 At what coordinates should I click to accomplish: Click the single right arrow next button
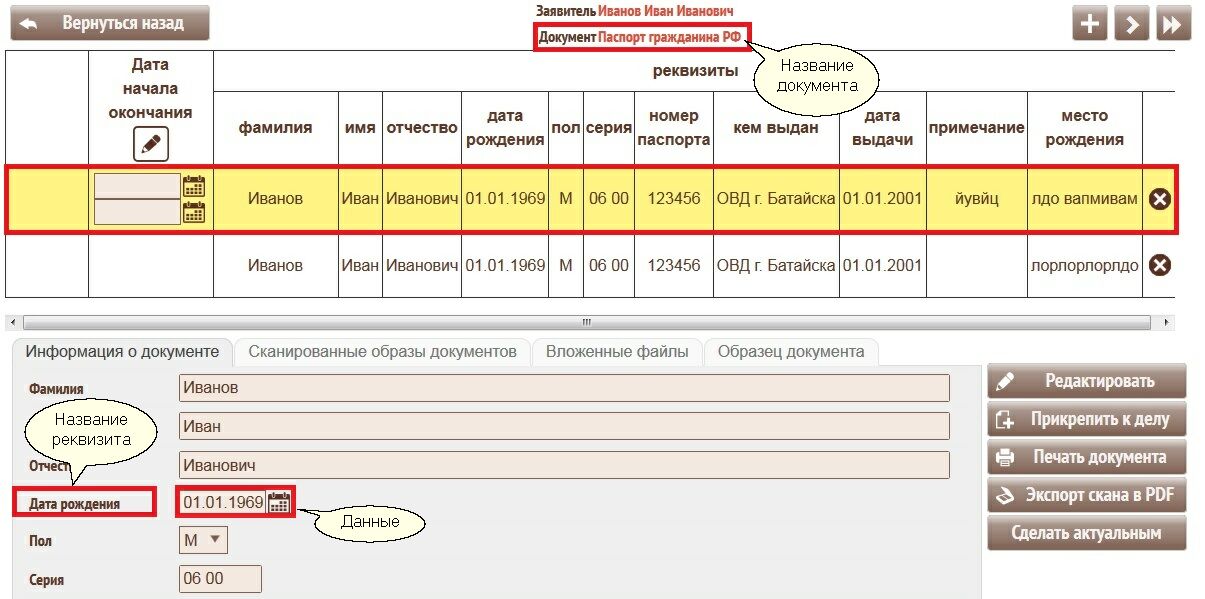(x=1132, y=24)
